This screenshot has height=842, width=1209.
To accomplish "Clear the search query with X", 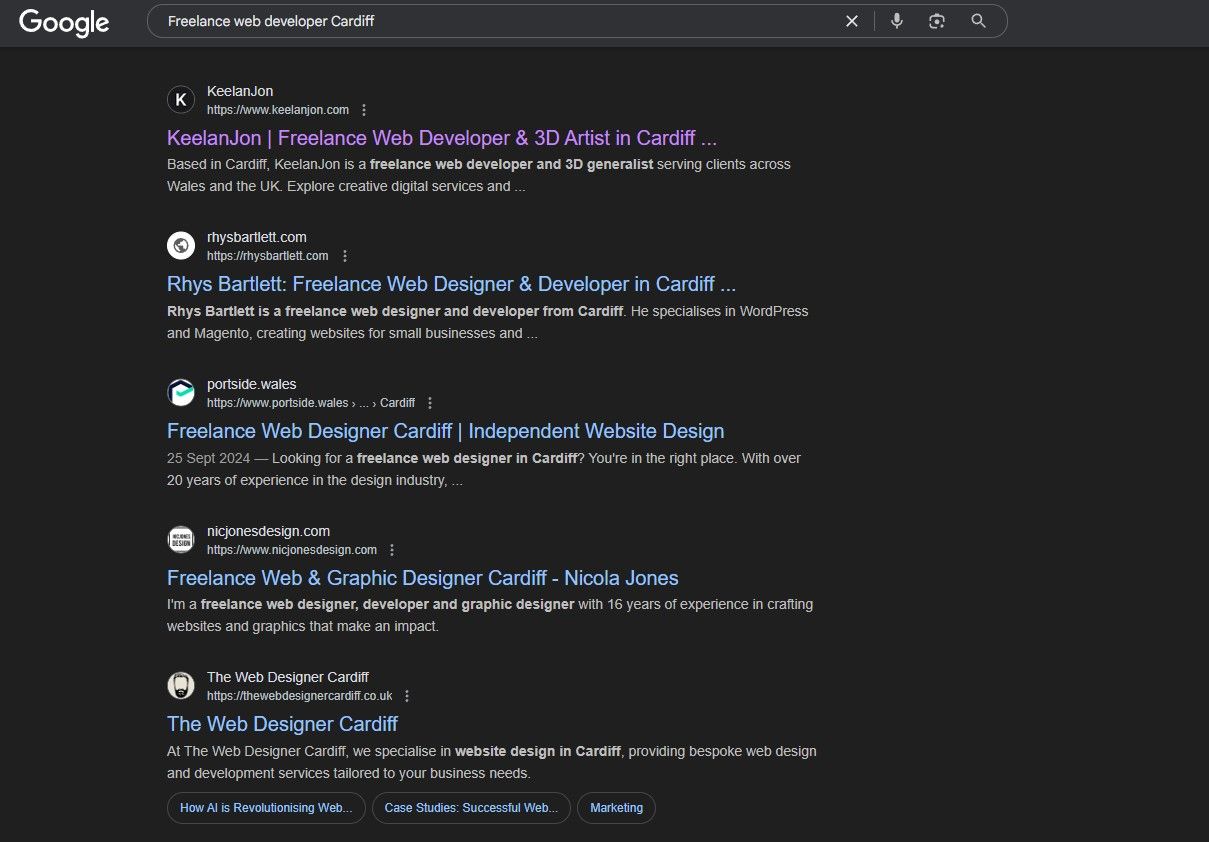I will [x=852, y=21].
